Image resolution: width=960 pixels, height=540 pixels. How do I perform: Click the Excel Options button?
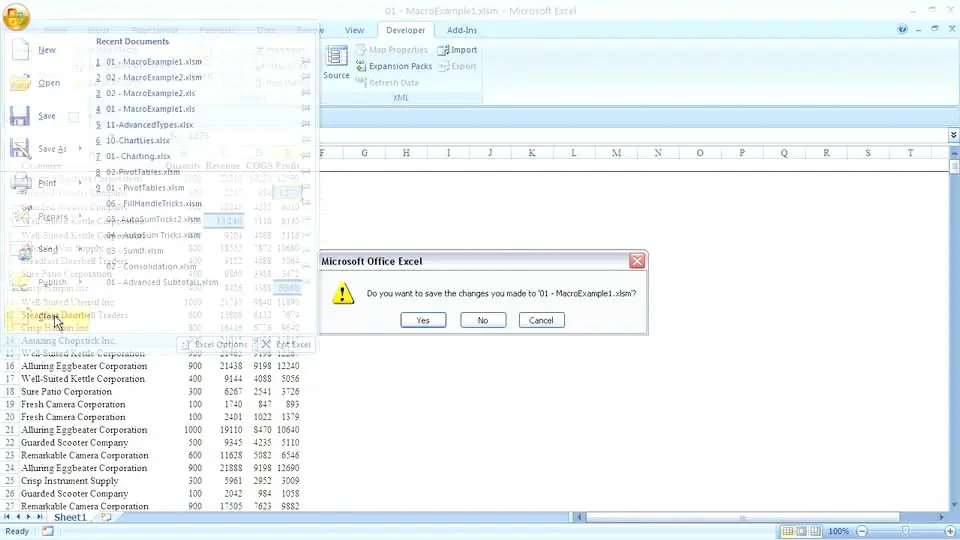214,344
